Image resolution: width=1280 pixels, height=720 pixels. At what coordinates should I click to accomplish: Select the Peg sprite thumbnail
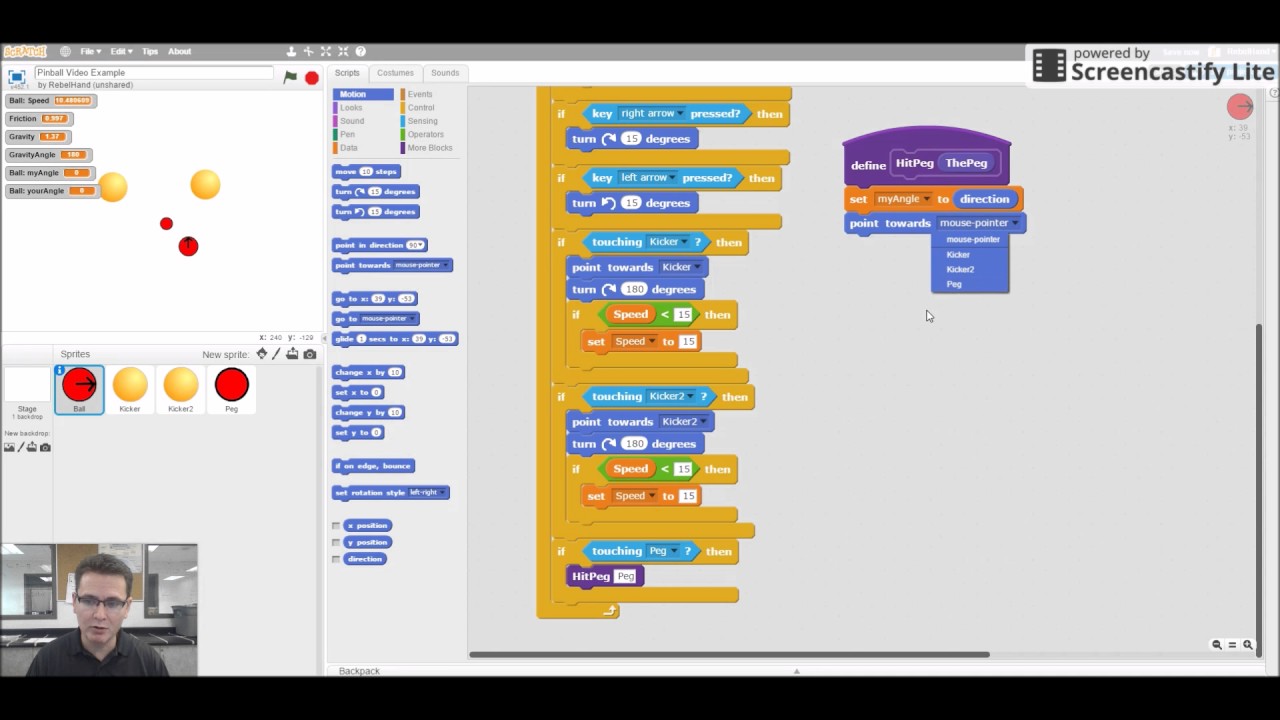(x=232, y=389)
